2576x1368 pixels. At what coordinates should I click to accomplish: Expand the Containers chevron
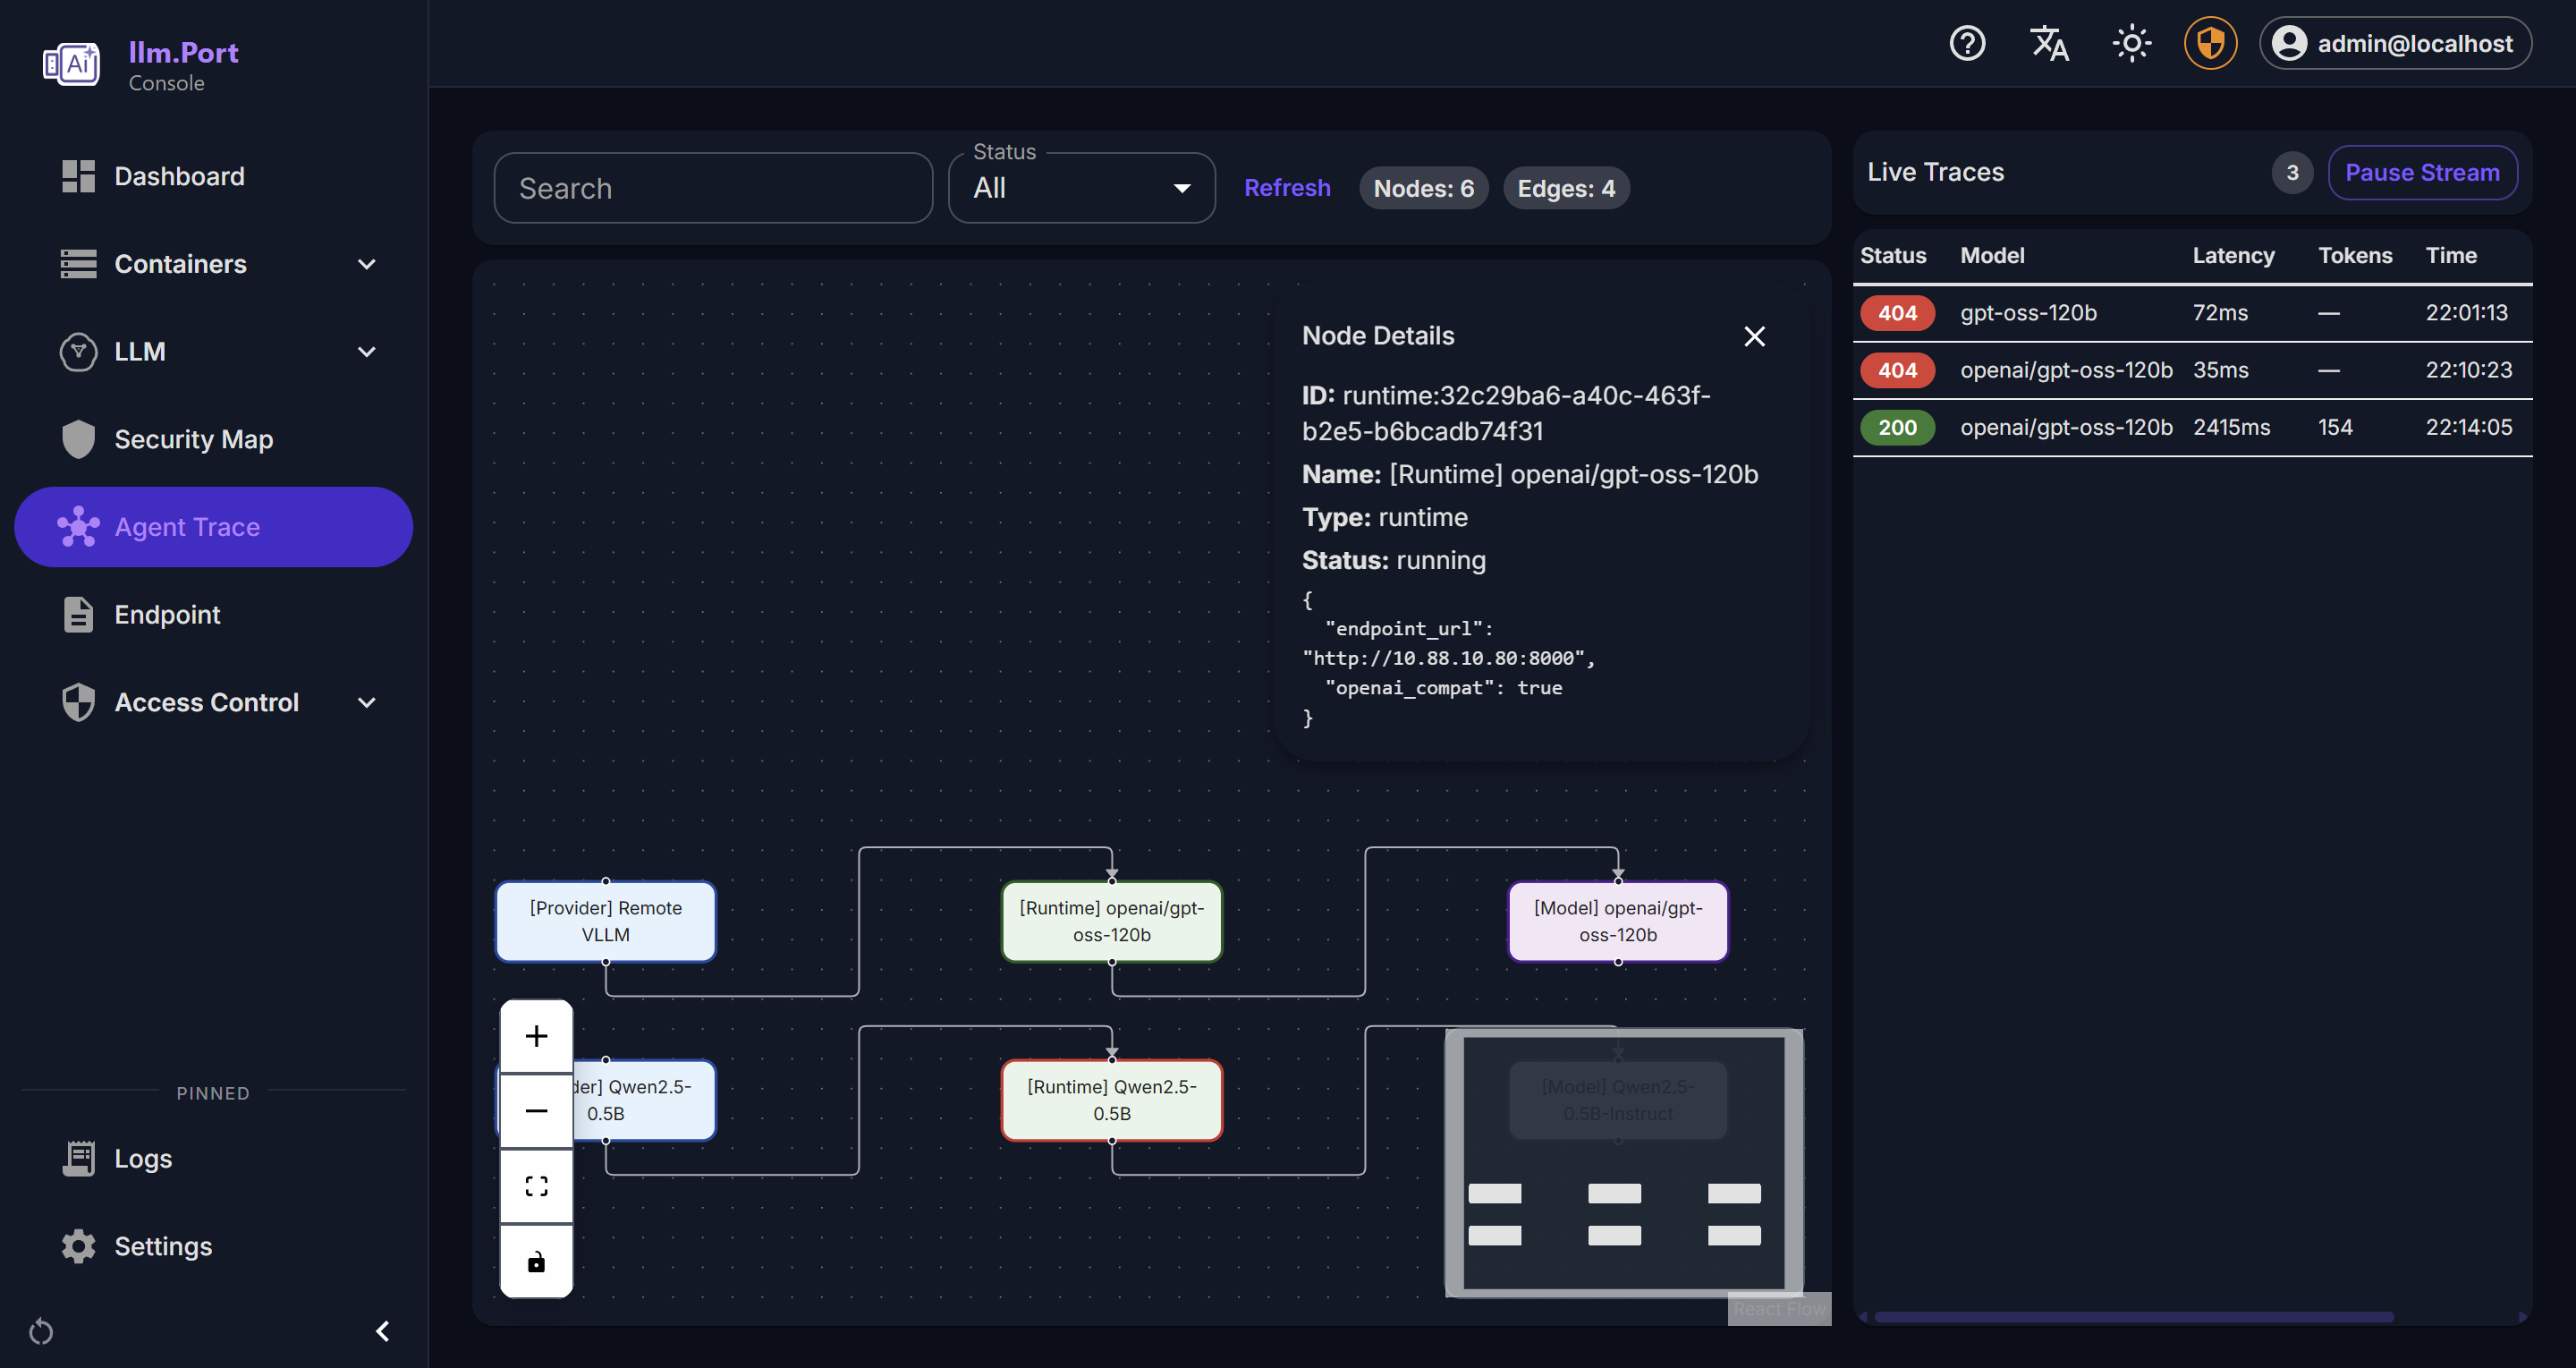pyautogui.click(x=366, y=264)
